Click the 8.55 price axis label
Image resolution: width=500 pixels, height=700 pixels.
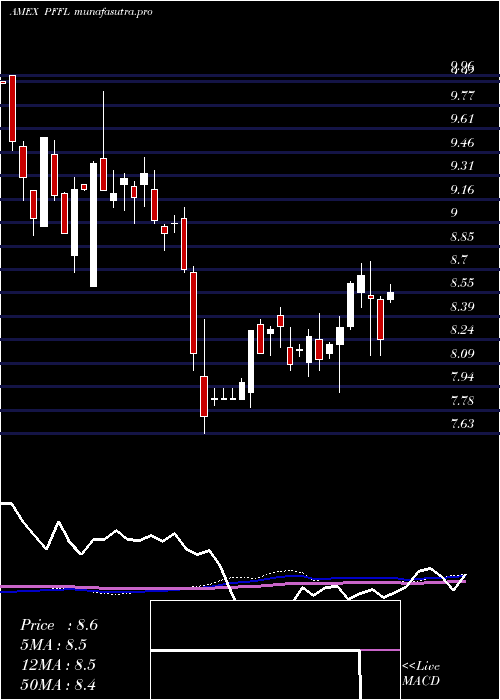[x=462, y=283]
